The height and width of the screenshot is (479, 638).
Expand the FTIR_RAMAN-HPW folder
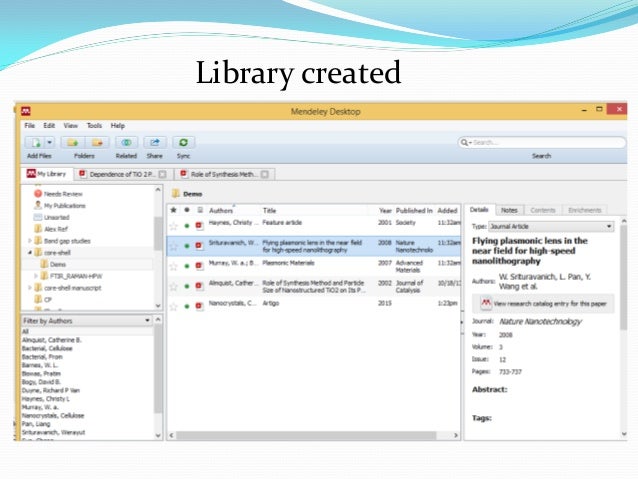(36, 276)
